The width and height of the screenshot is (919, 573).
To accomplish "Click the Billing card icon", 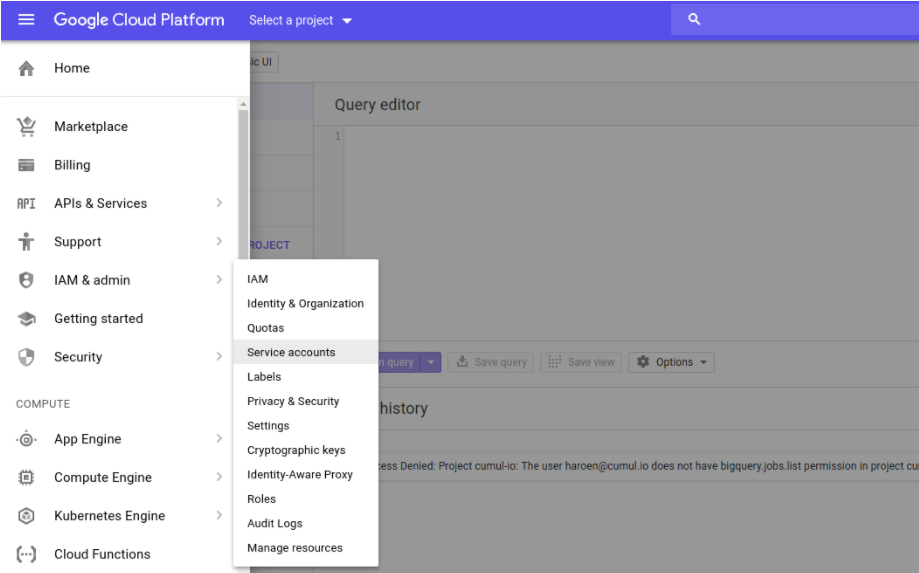I will [x=27, y=165].
